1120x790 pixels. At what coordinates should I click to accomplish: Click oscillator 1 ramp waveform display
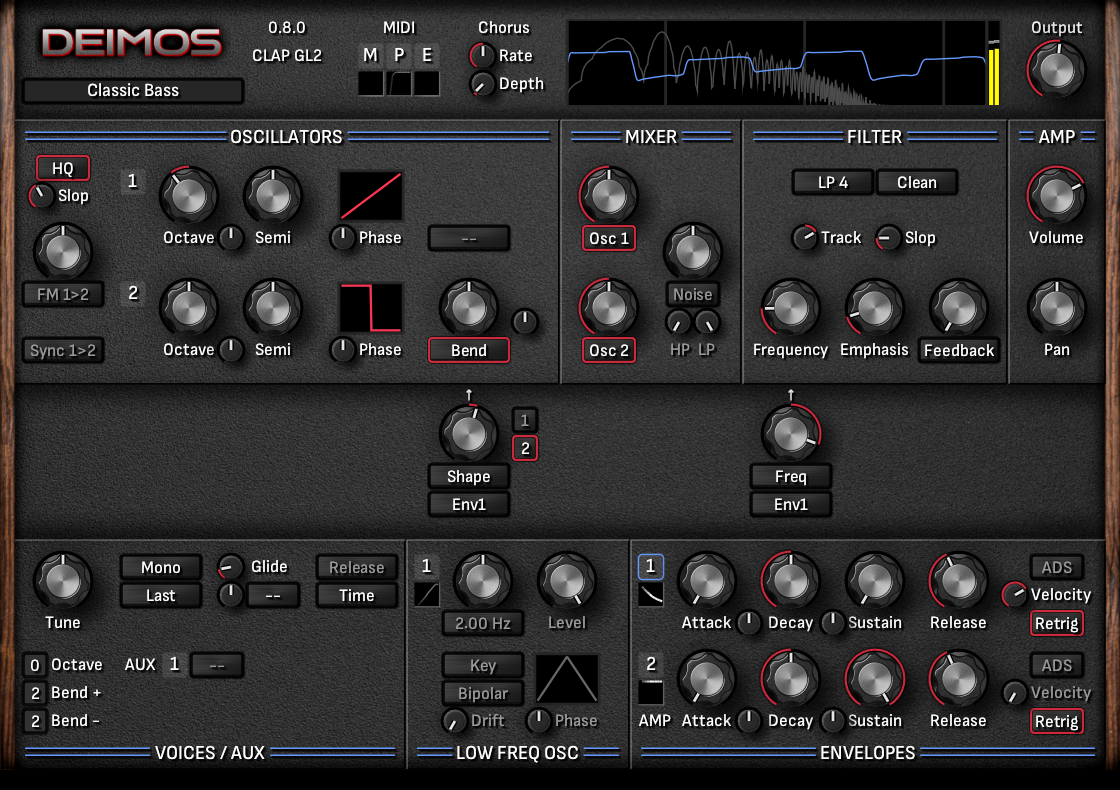pyautogui.click(x=371, y=196)
